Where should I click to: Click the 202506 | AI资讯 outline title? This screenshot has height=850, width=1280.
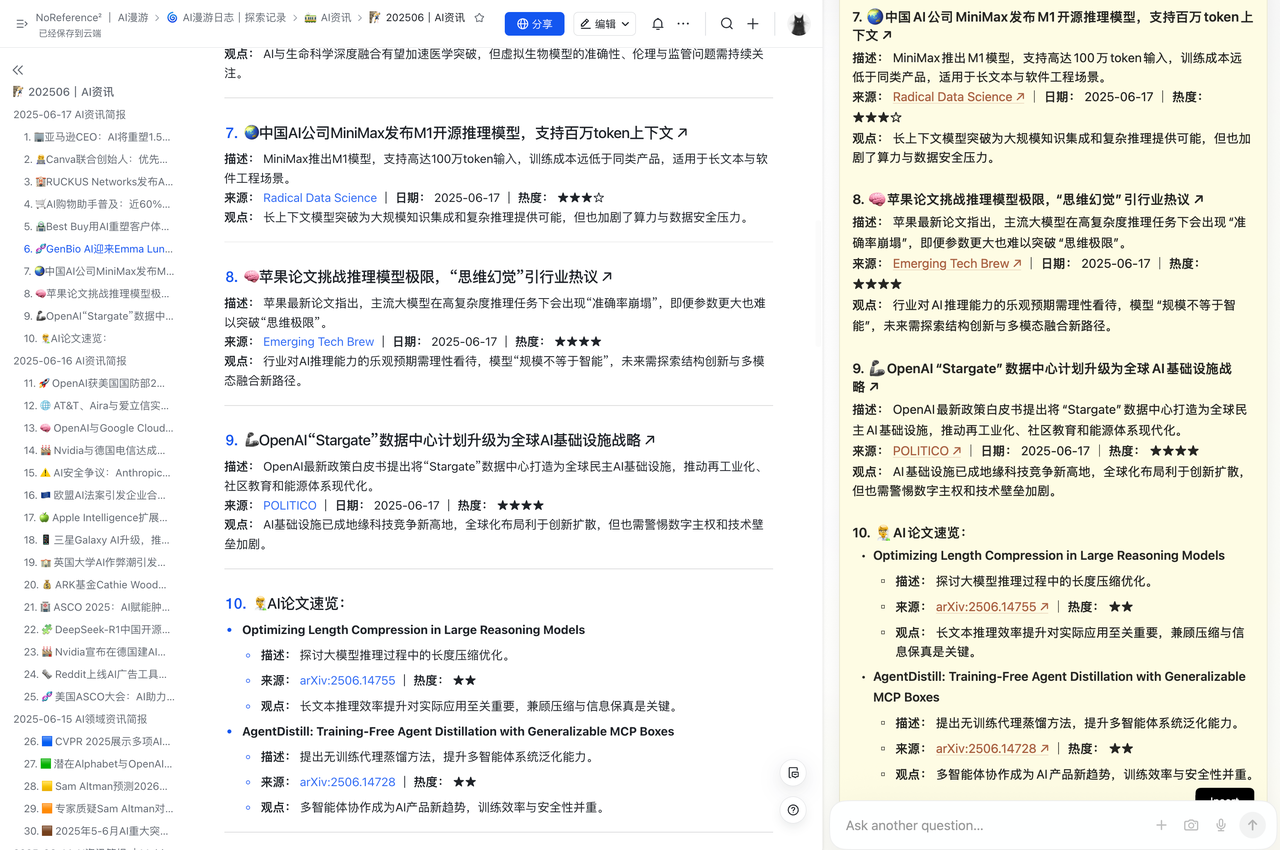pyautogui.click(x=63, y=92)
